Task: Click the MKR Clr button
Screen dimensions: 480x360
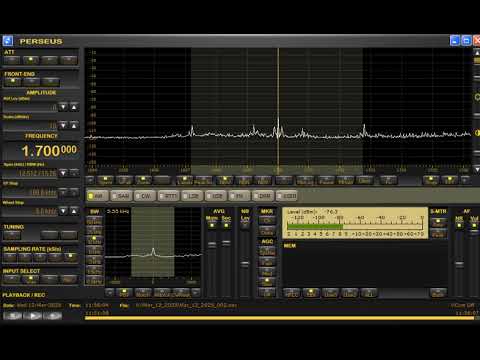Action: pyautogui.click(x=267, y=220)
